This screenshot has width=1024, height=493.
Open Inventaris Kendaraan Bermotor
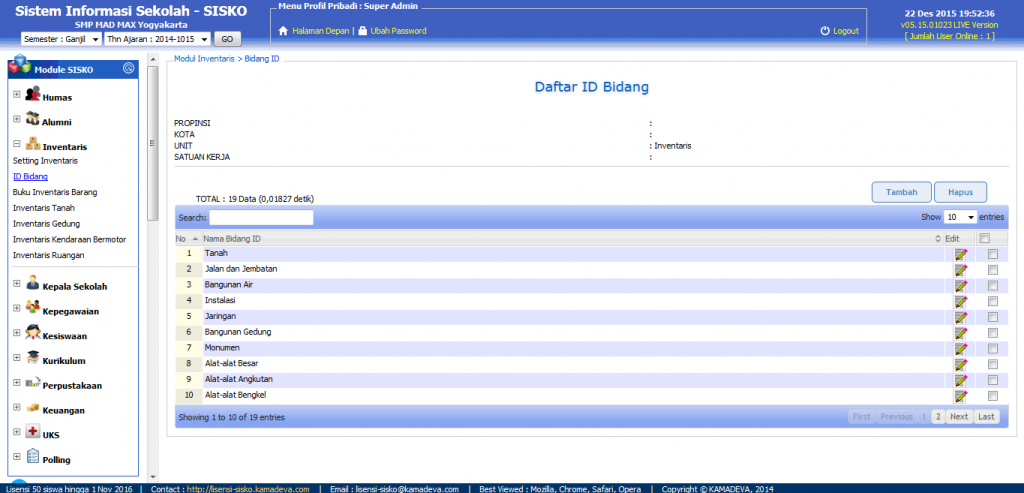[x=69, y=240]
